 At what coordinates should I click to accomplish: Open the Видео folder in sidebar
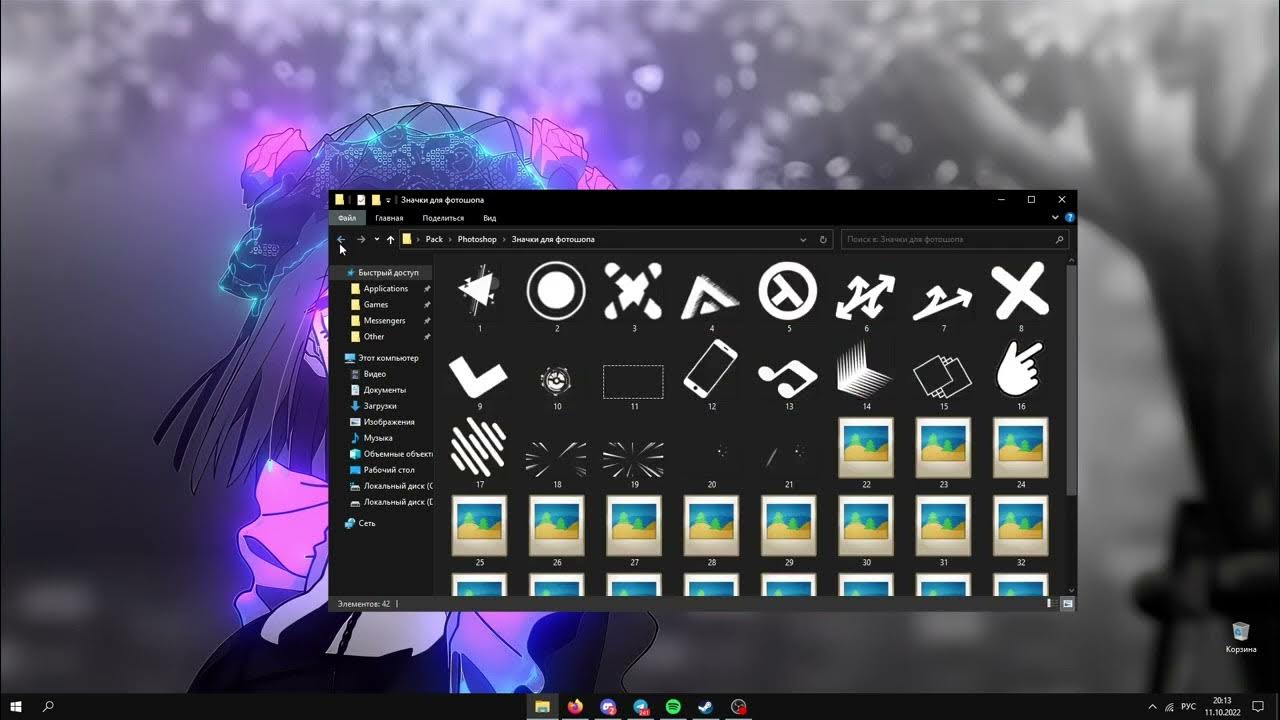point(375,374)
